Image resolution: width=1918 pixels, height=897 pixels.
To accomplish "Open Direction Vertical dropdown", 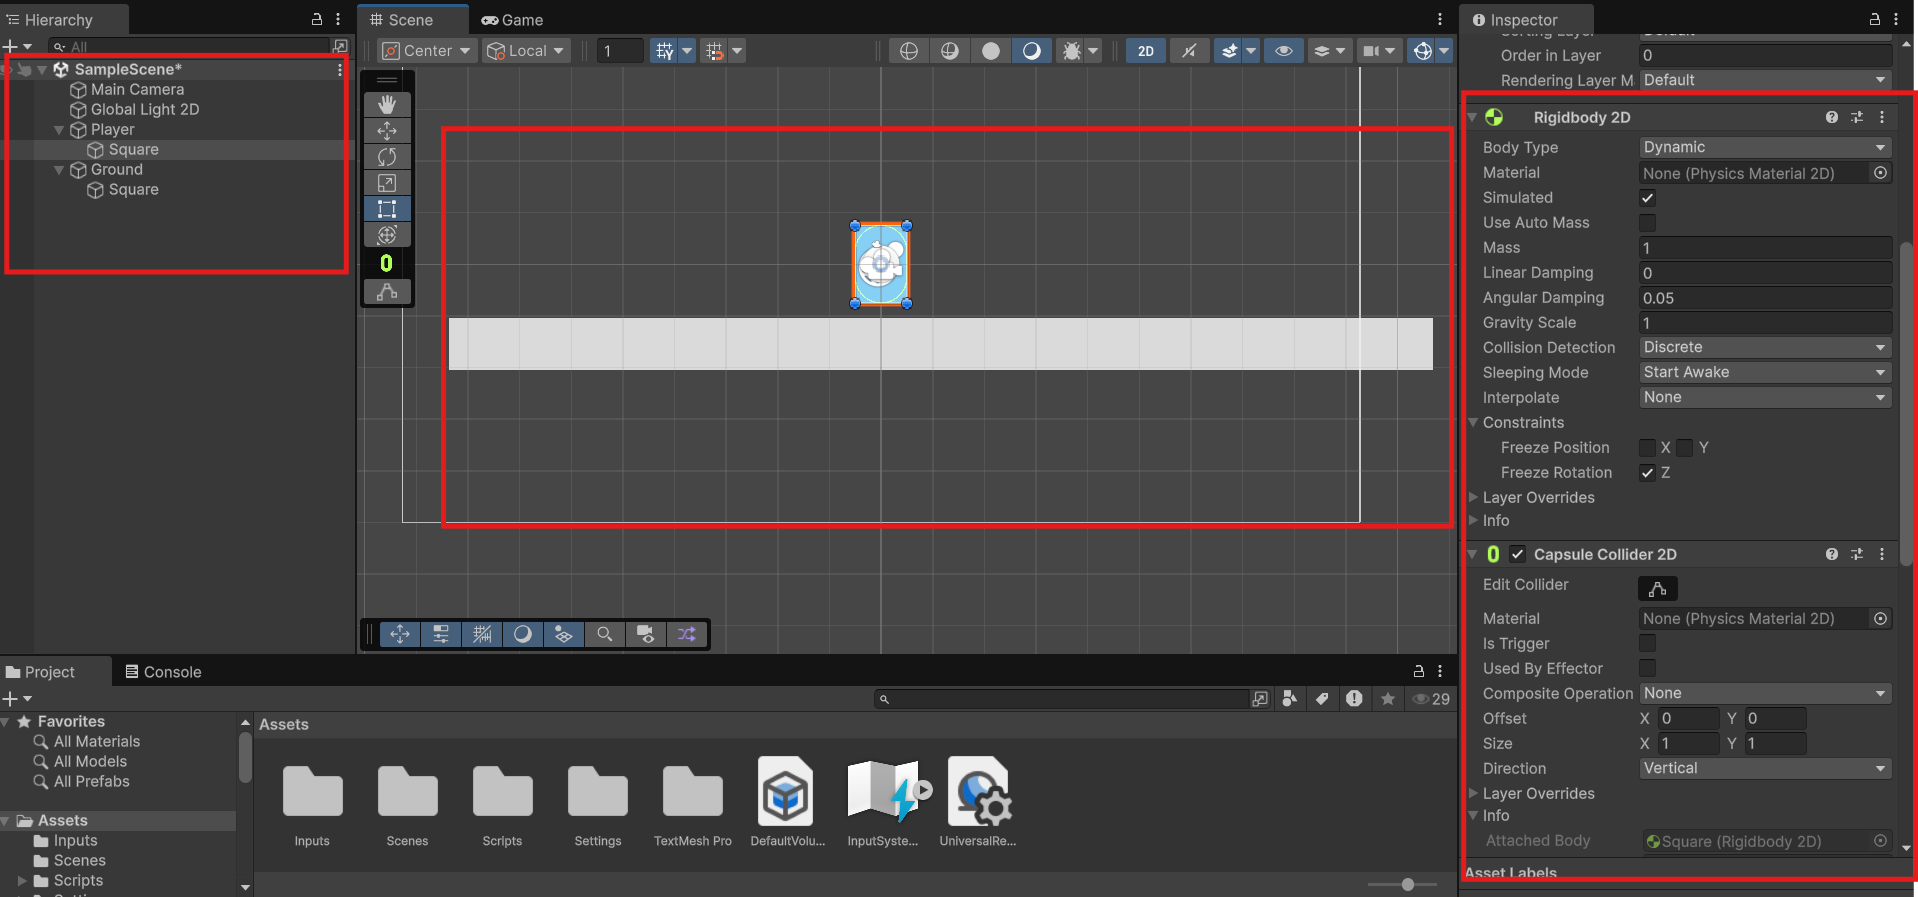I will pos(1765,768).
